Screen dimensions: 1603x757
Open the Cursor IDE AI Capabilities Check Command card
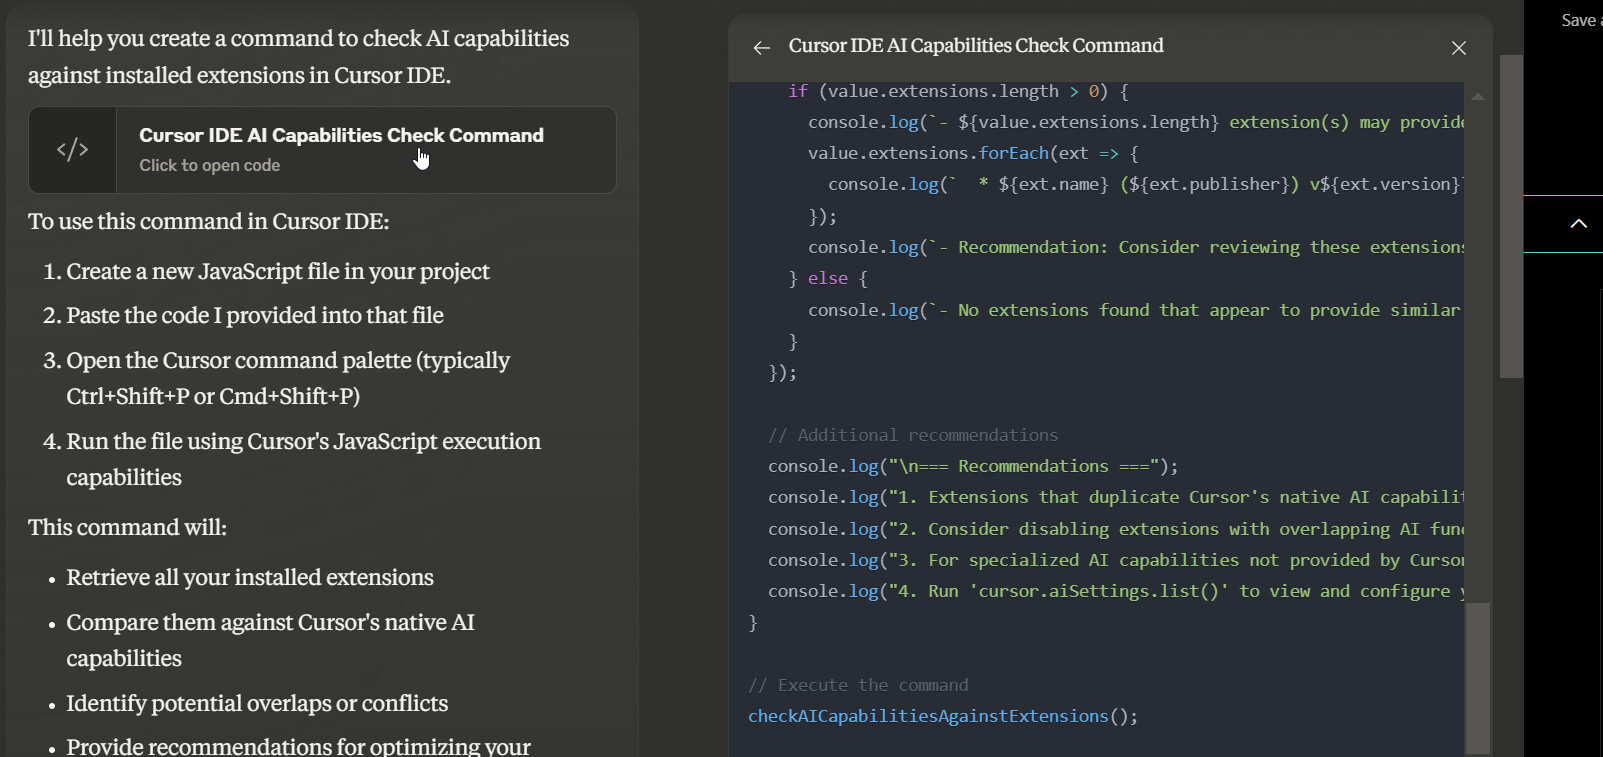click(341, 135)
